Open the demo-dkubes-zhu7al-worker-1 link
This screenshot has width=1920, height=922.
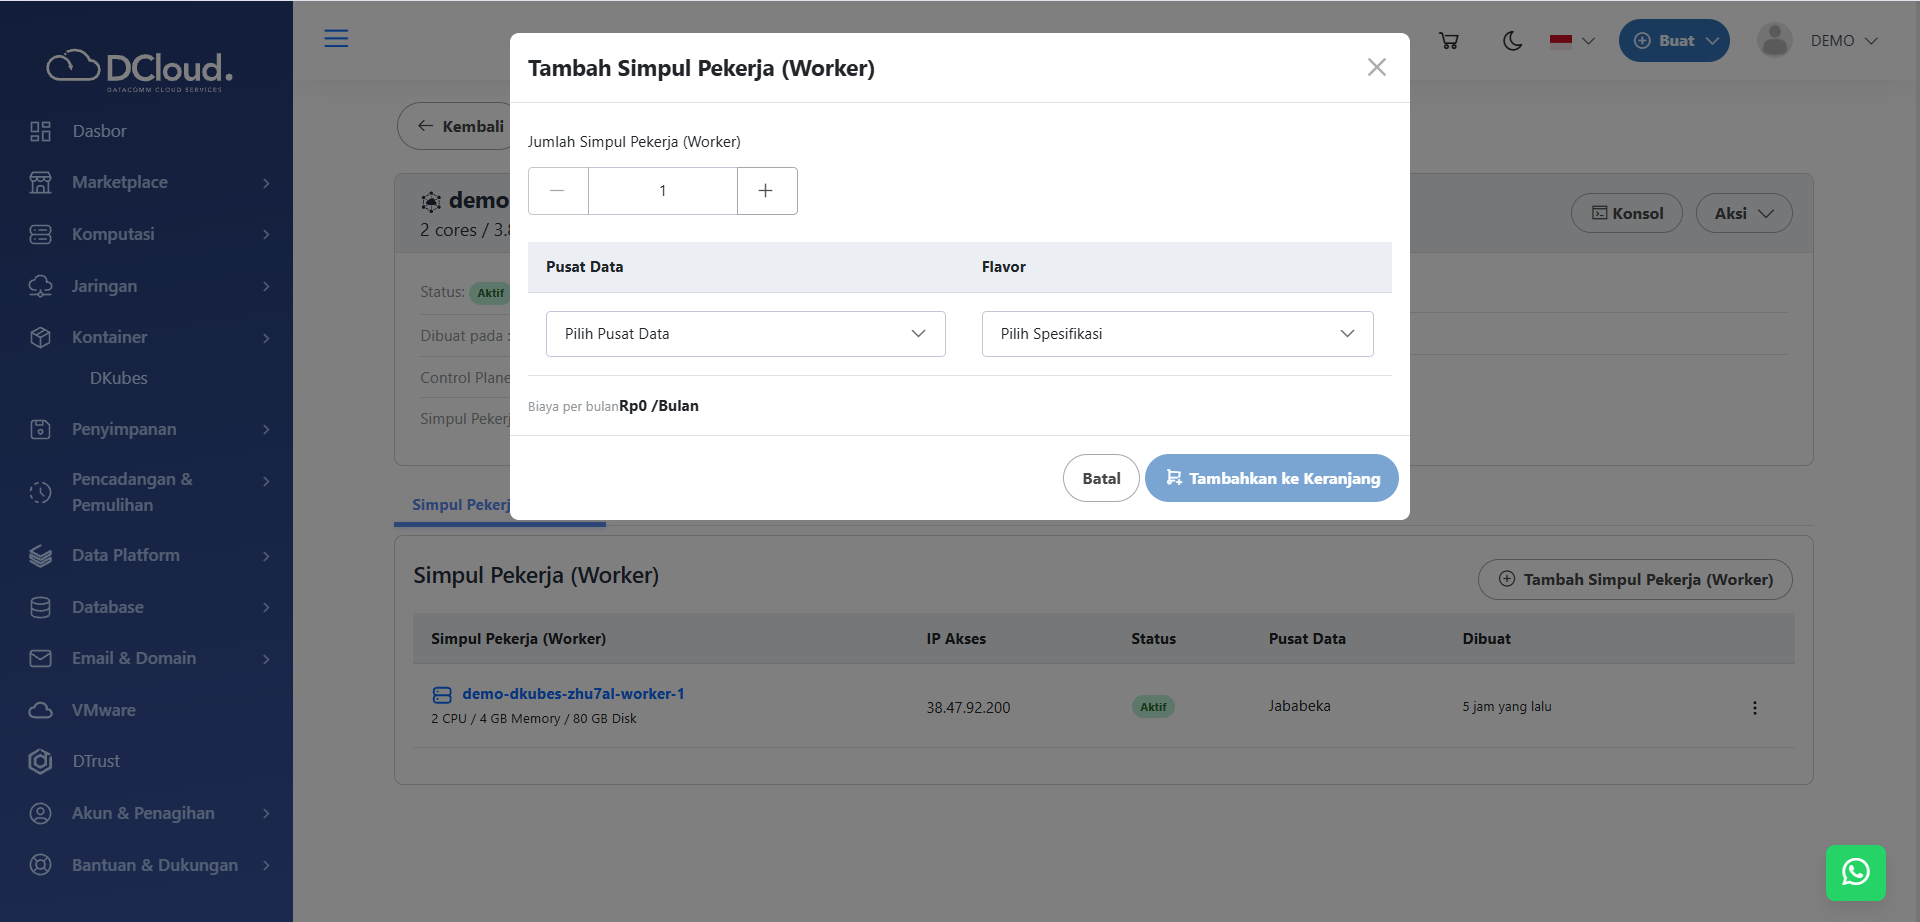click(573, 694)
